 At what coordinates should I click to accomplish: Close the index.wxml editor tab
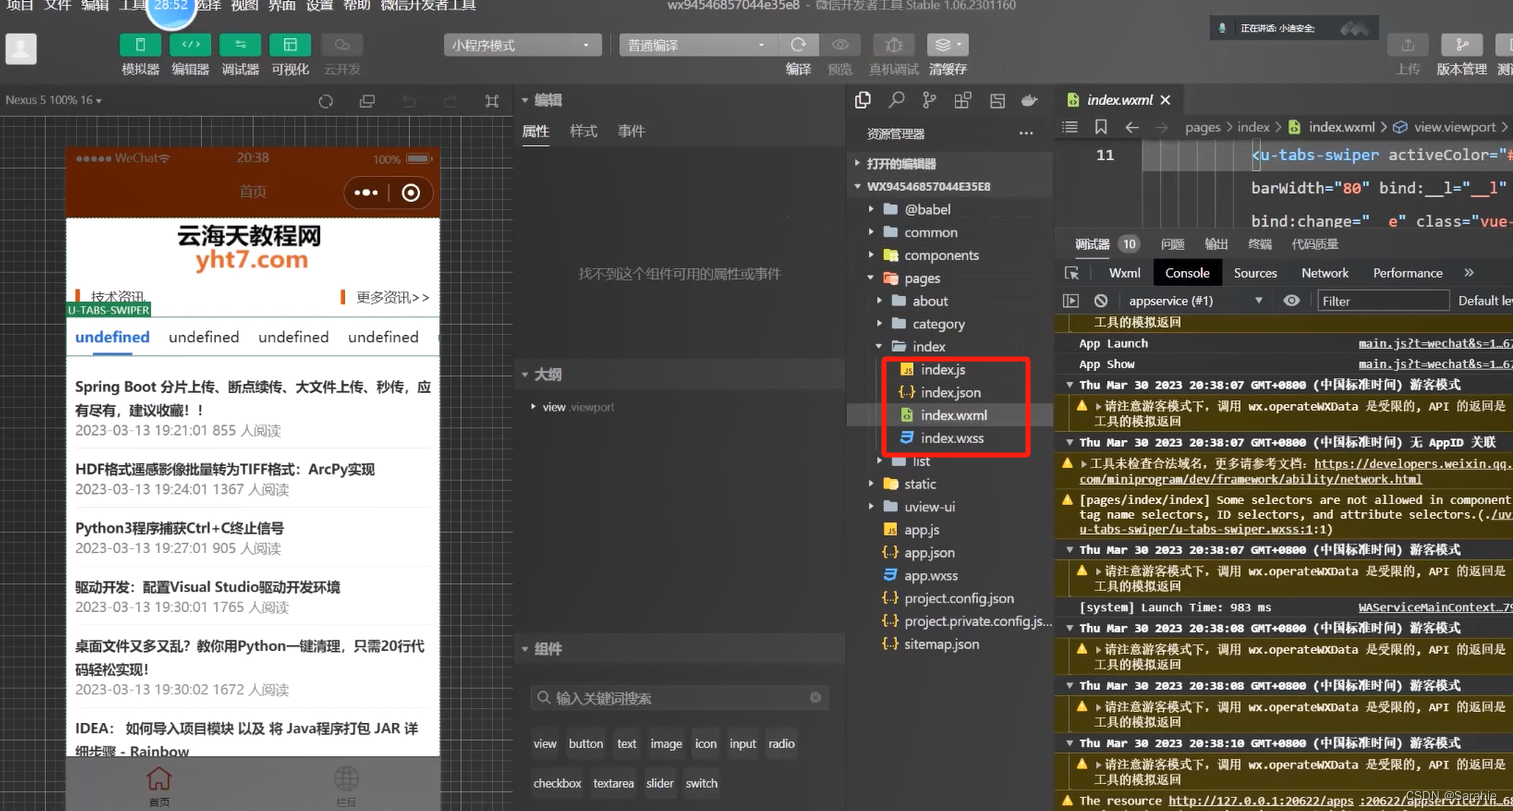pyautogui.click(x=1165, y=100)
